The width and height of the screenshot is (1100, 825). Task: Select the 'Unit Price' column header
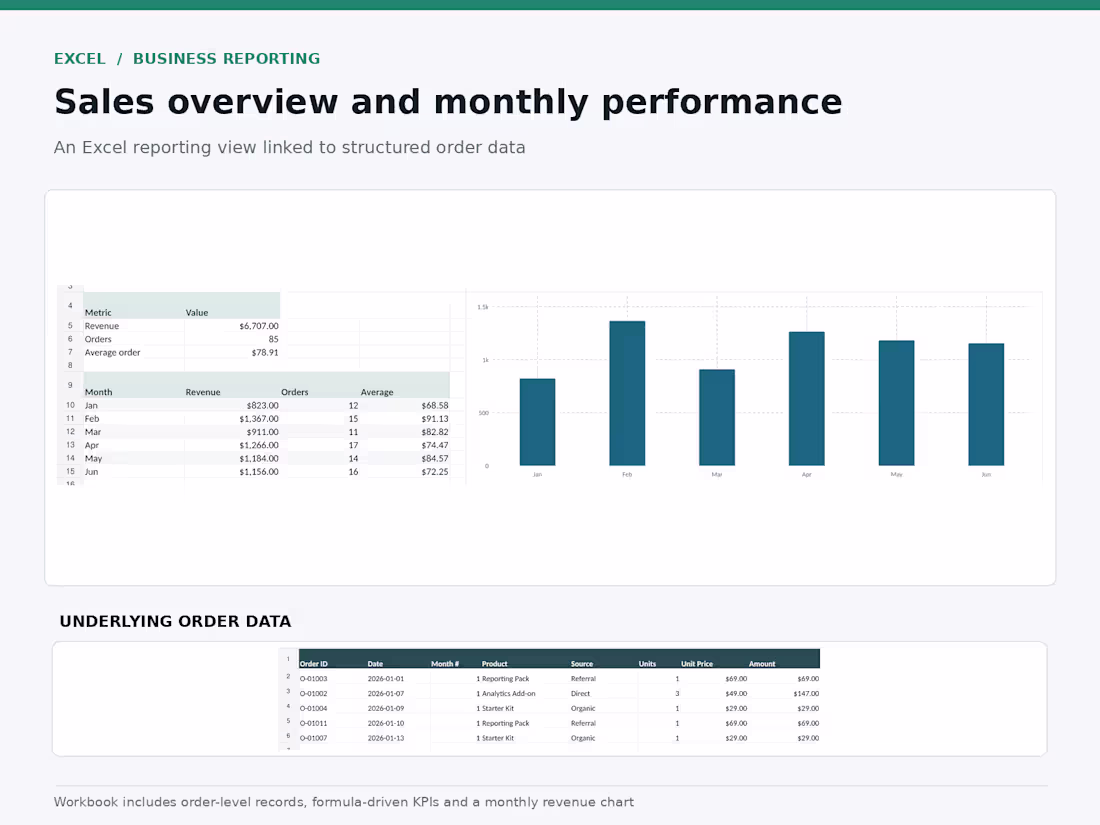coord(714,659)
